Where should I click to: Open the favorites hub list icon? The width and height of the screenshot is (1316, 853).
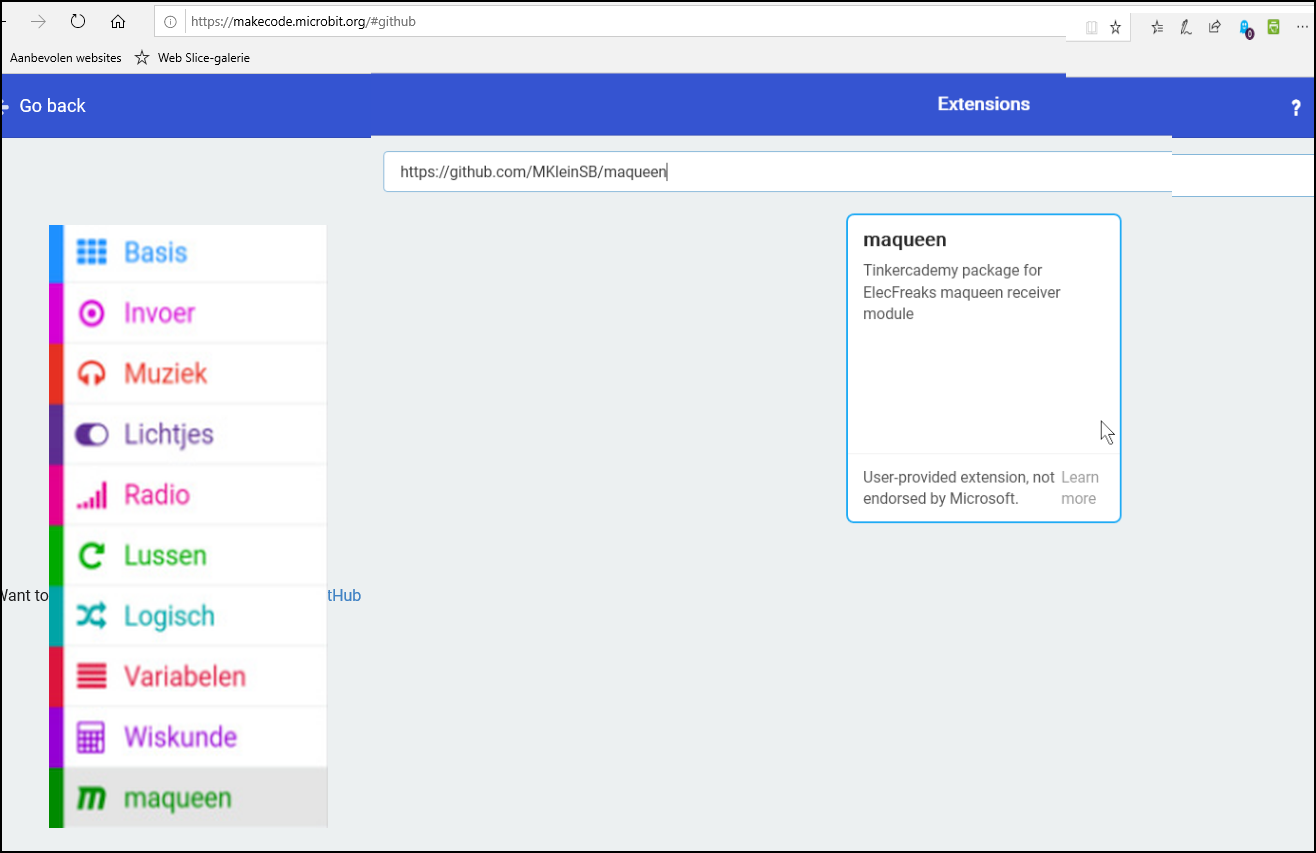click(x=1157, y=27)
